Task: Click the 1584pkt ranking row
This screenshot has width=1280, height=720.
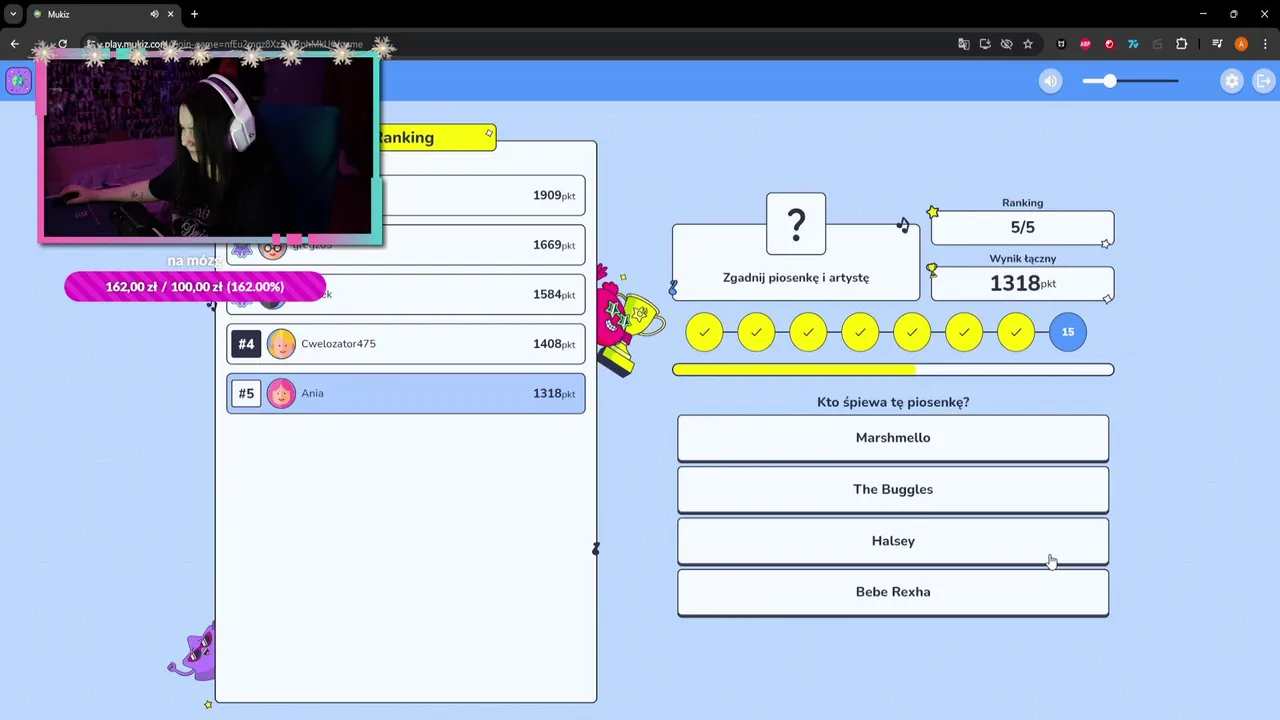Action: (406, 295)
